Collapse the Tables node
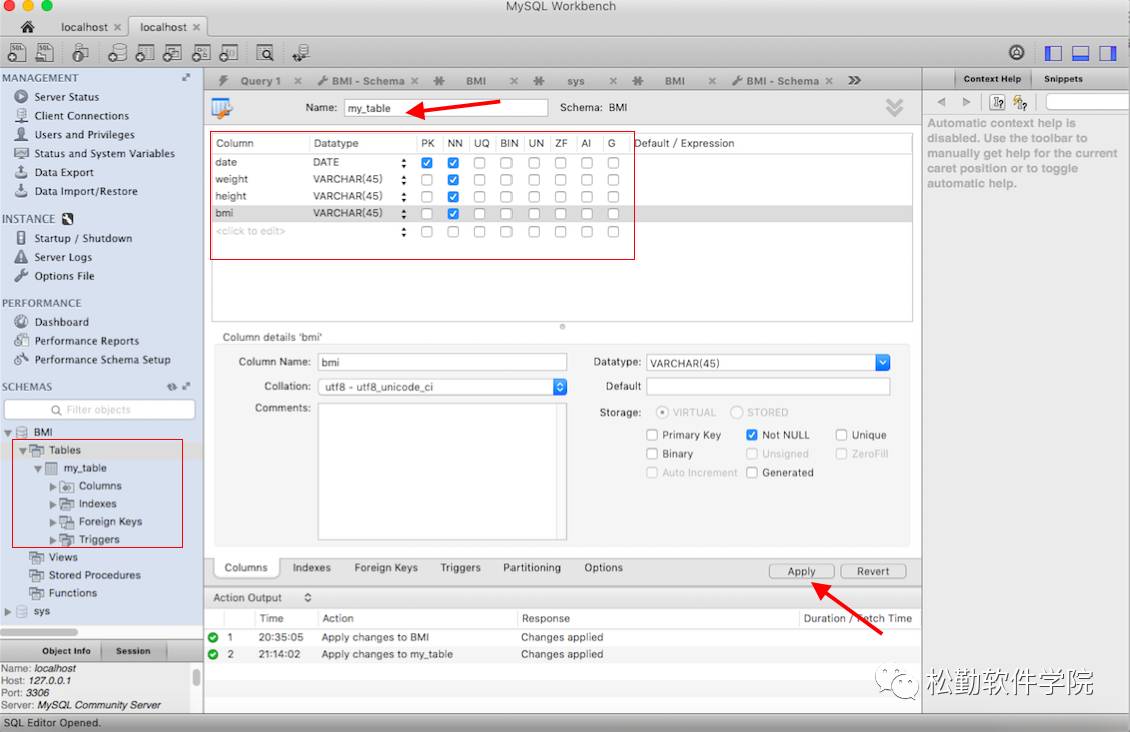This screenshot has height=732, width=1130. 22,450
